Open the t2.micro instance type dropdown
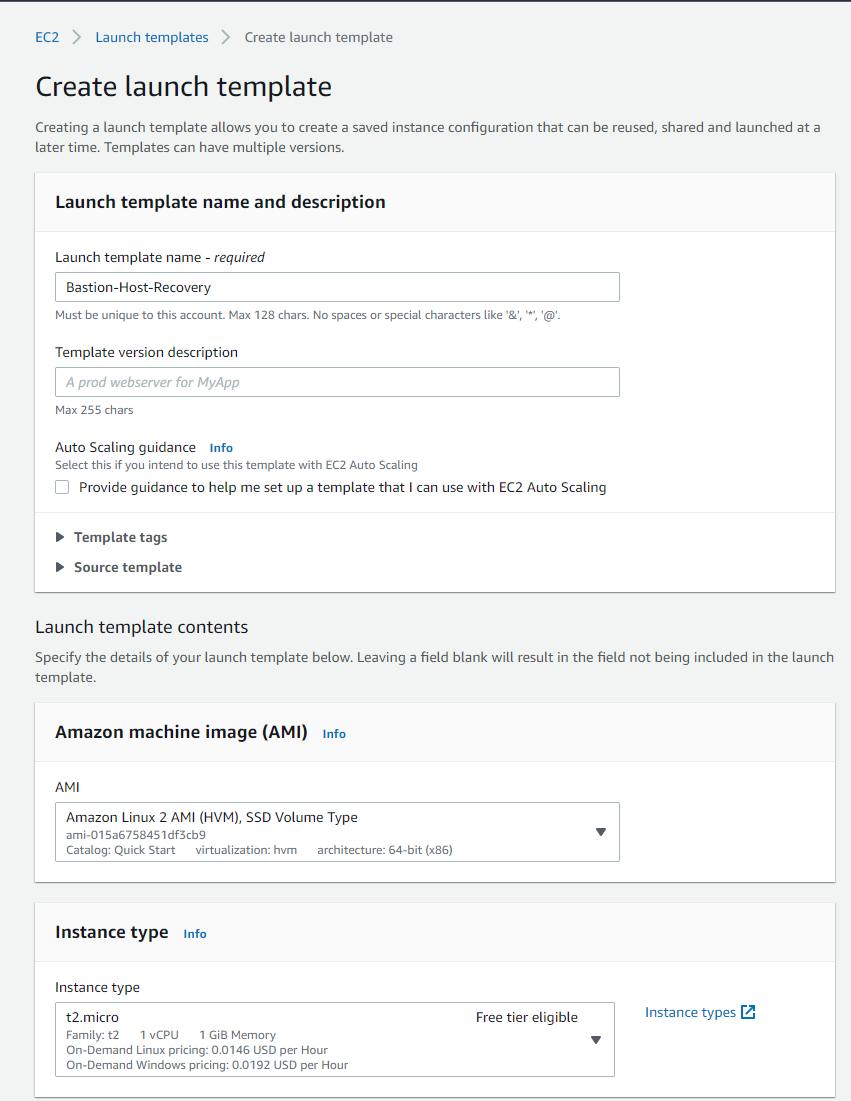 tap(335, 1039)
